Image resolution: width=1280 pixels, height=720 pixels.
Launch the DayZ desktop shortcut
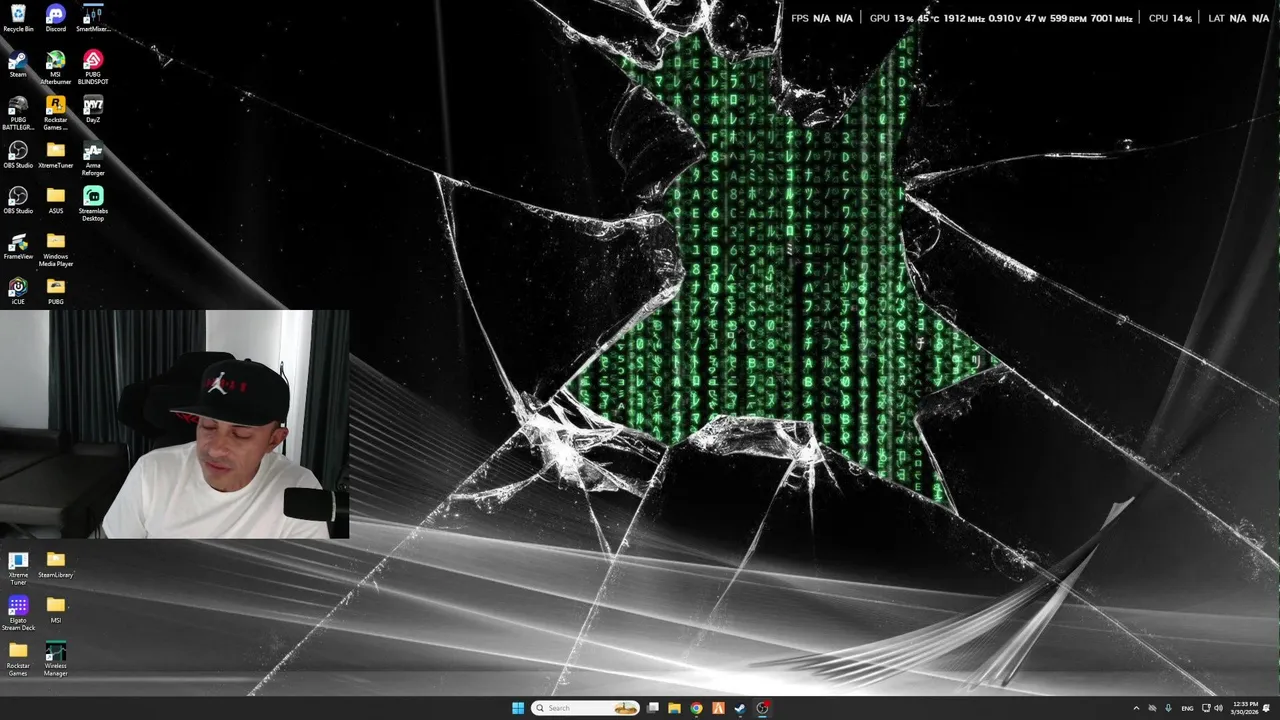point(93,109)
